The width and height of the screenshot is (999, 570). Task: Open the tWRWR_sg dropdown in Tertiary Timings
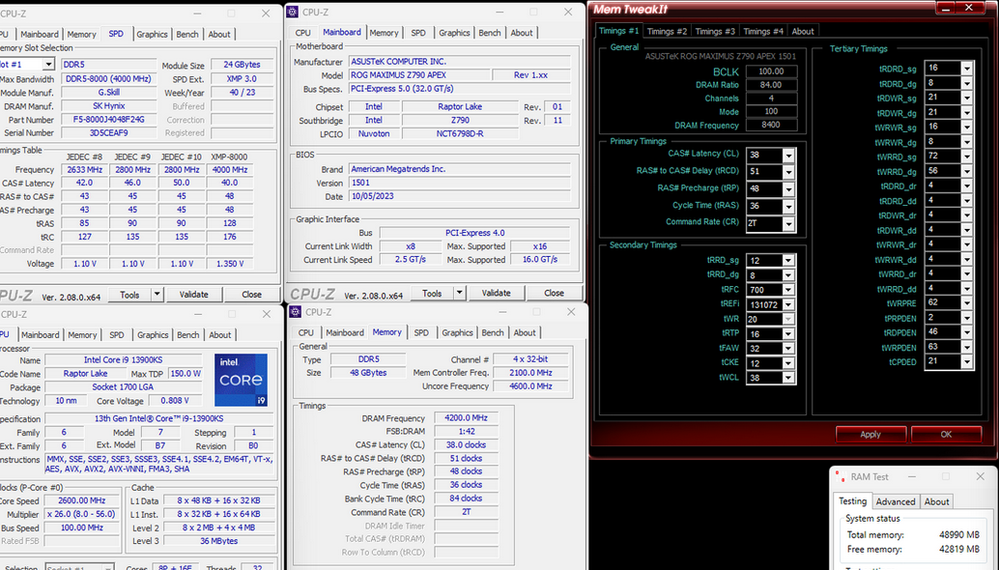pos(967,127)
